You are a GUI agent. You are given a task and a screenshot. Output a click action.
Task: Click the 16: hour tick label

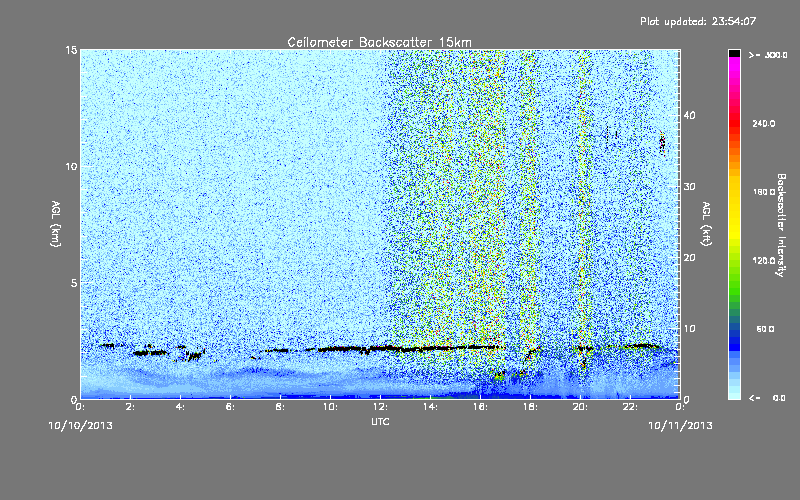480,407
